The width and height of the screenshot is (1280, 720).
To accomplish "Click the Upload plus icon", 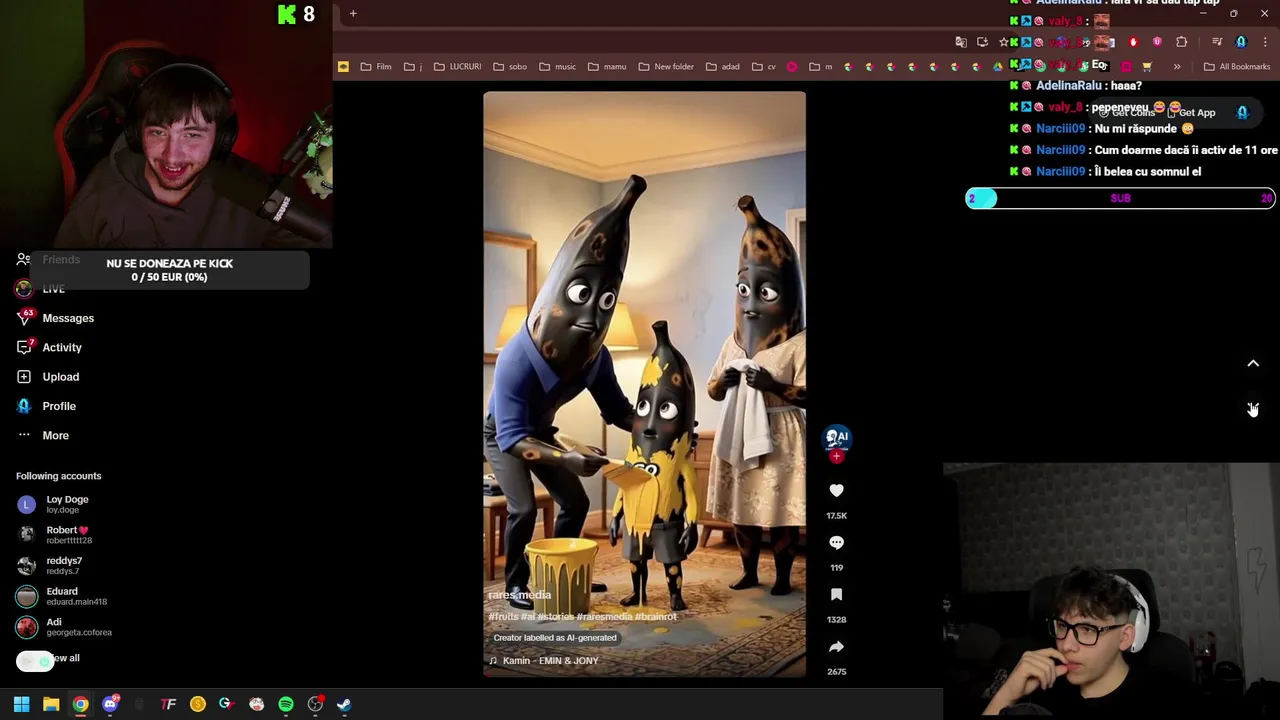I will point(24,377).
